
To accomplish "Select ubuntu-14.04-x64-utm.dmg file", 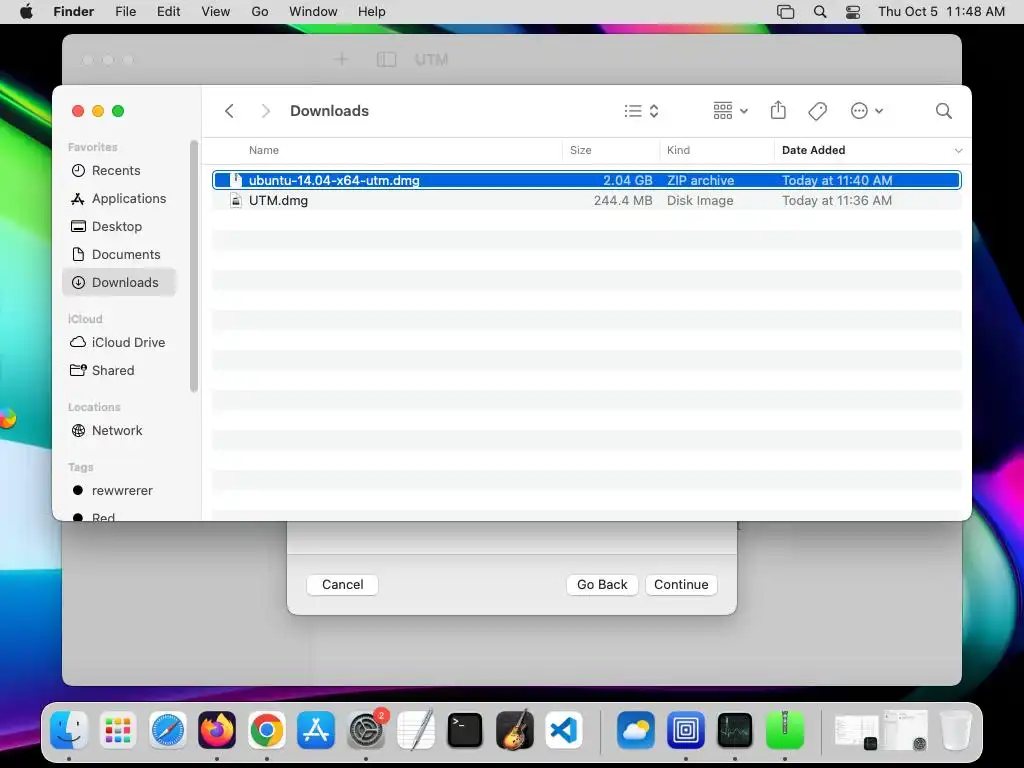I will [x=586, y=180].
